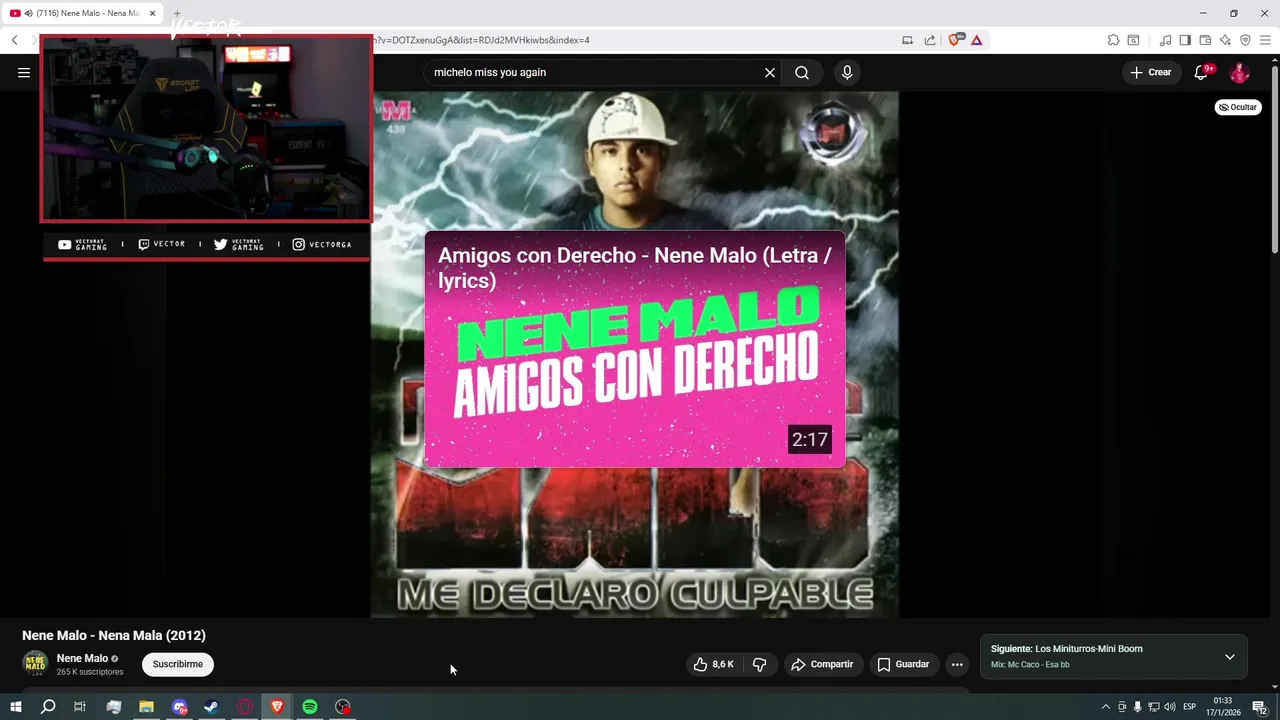Open volume control in system tray
Screen dimensions: 1280x720
click(x=1170, y=707)
